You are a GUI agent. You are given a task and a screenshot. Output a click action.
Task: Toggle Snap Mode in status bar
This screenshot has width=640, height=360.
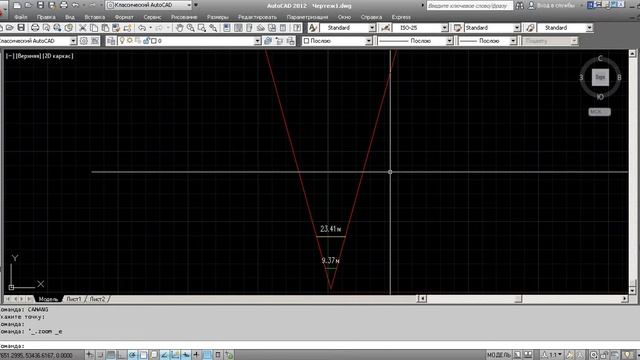click(x=100, y=355)
